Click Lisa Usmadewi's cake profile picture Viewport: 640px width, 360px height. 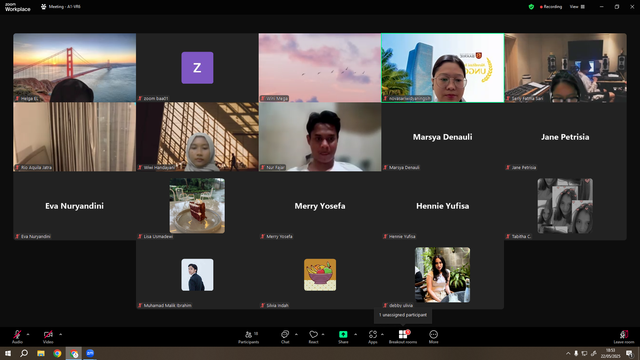click(197, 205)
